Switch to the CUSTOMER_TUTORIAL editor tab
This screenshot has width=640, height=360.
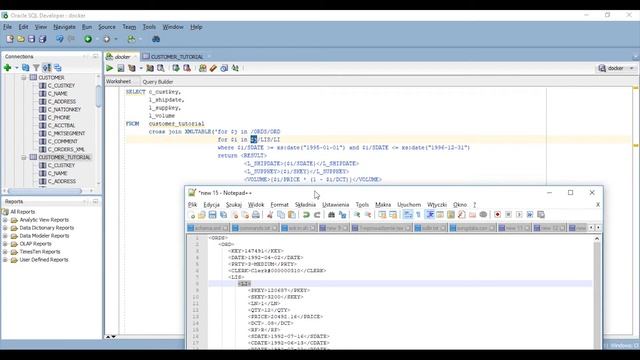pos(176,57)
